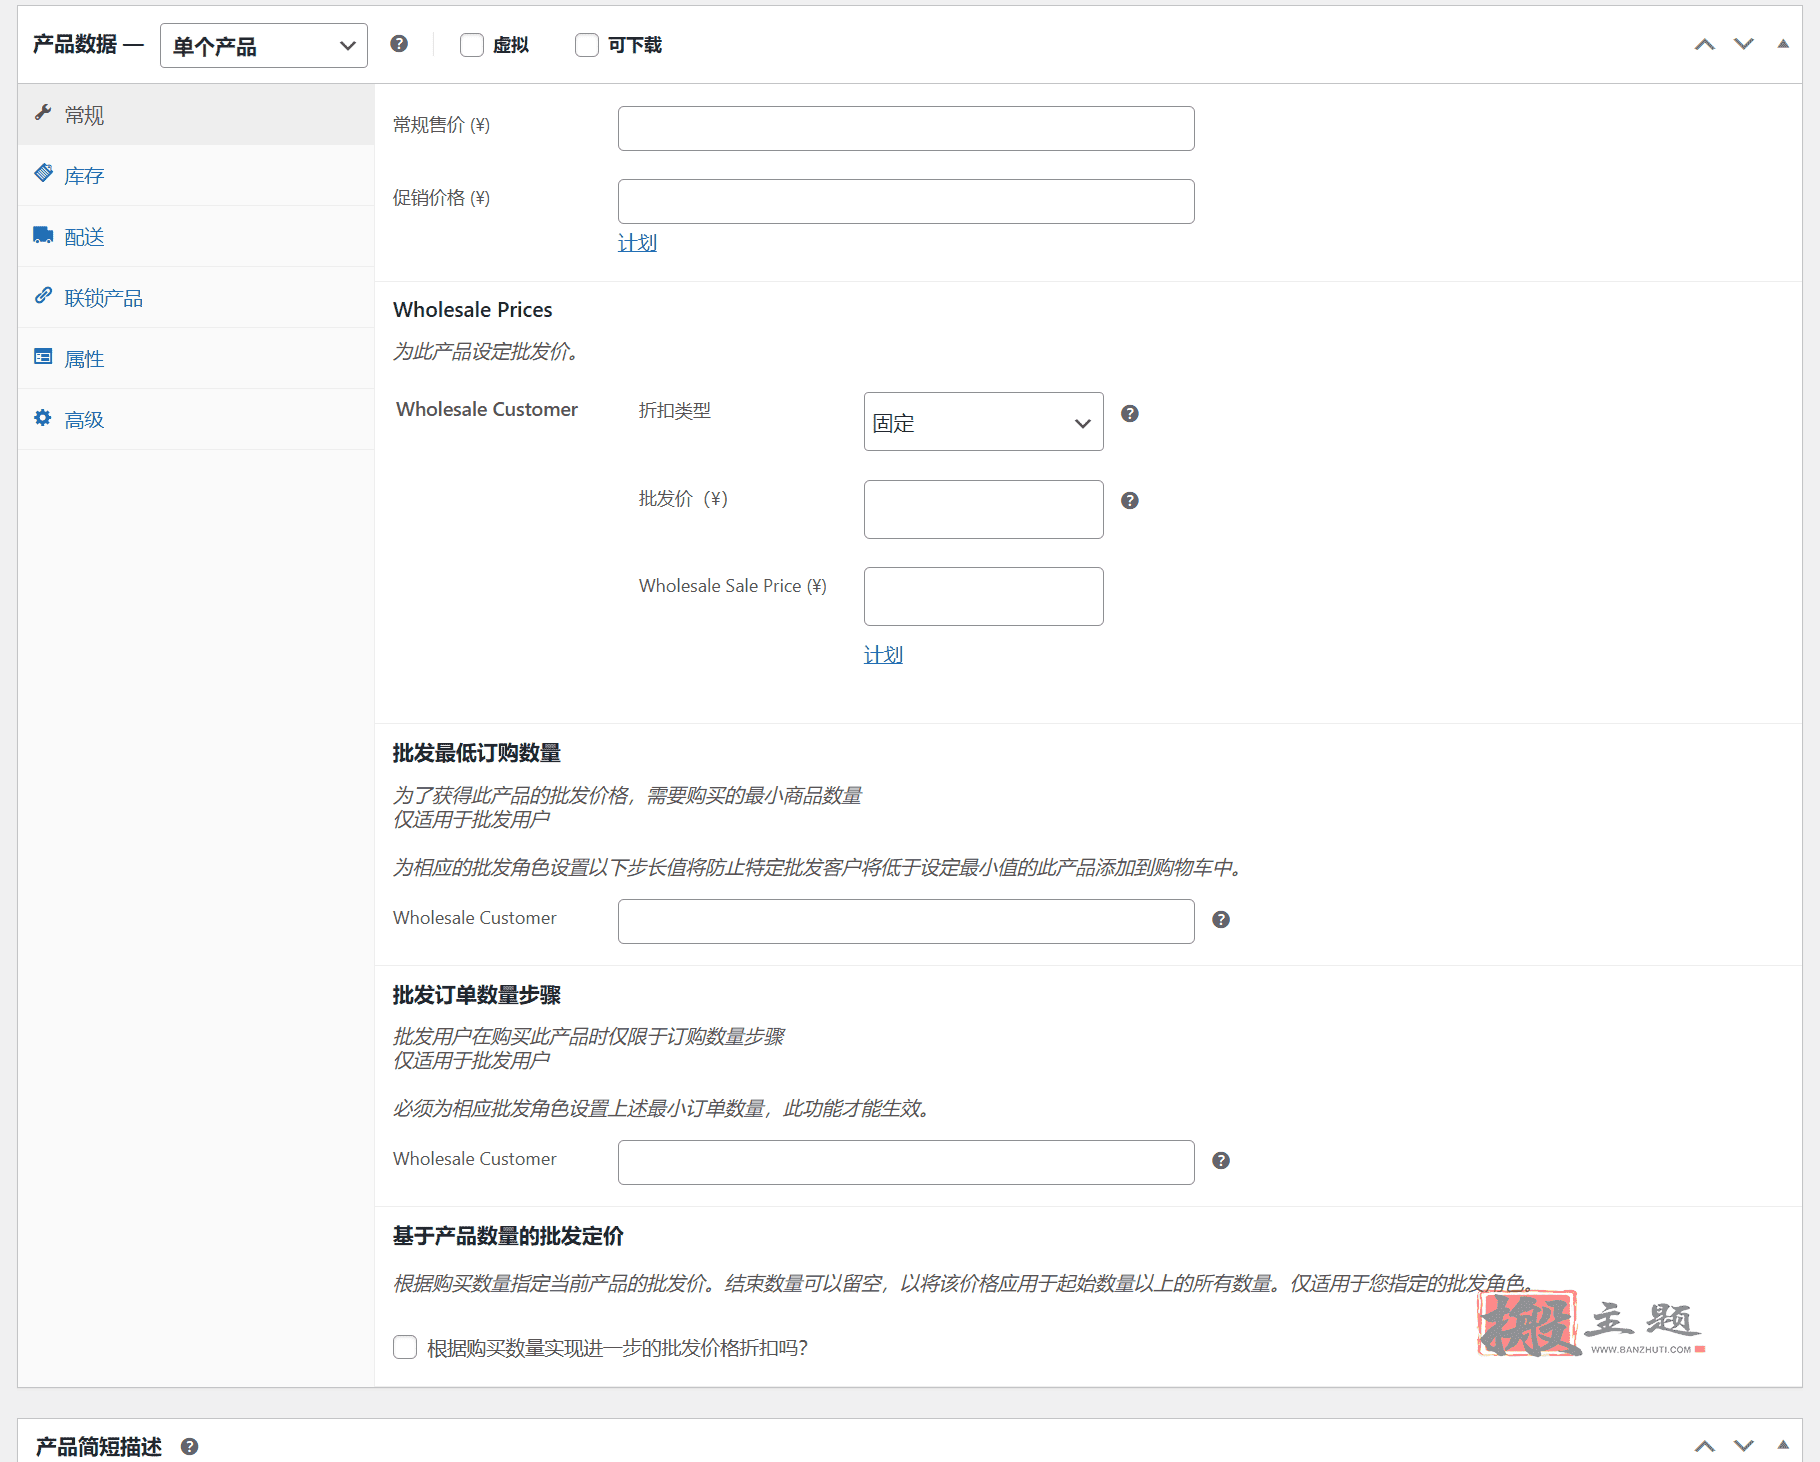Focus the 常规售价 input field
The height and width of the screenshot is (1462, 1820).
point(906,128)
